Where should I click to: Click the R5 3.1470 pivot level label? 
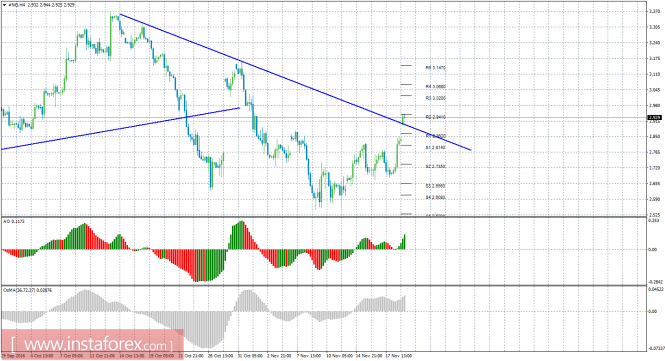436,67
